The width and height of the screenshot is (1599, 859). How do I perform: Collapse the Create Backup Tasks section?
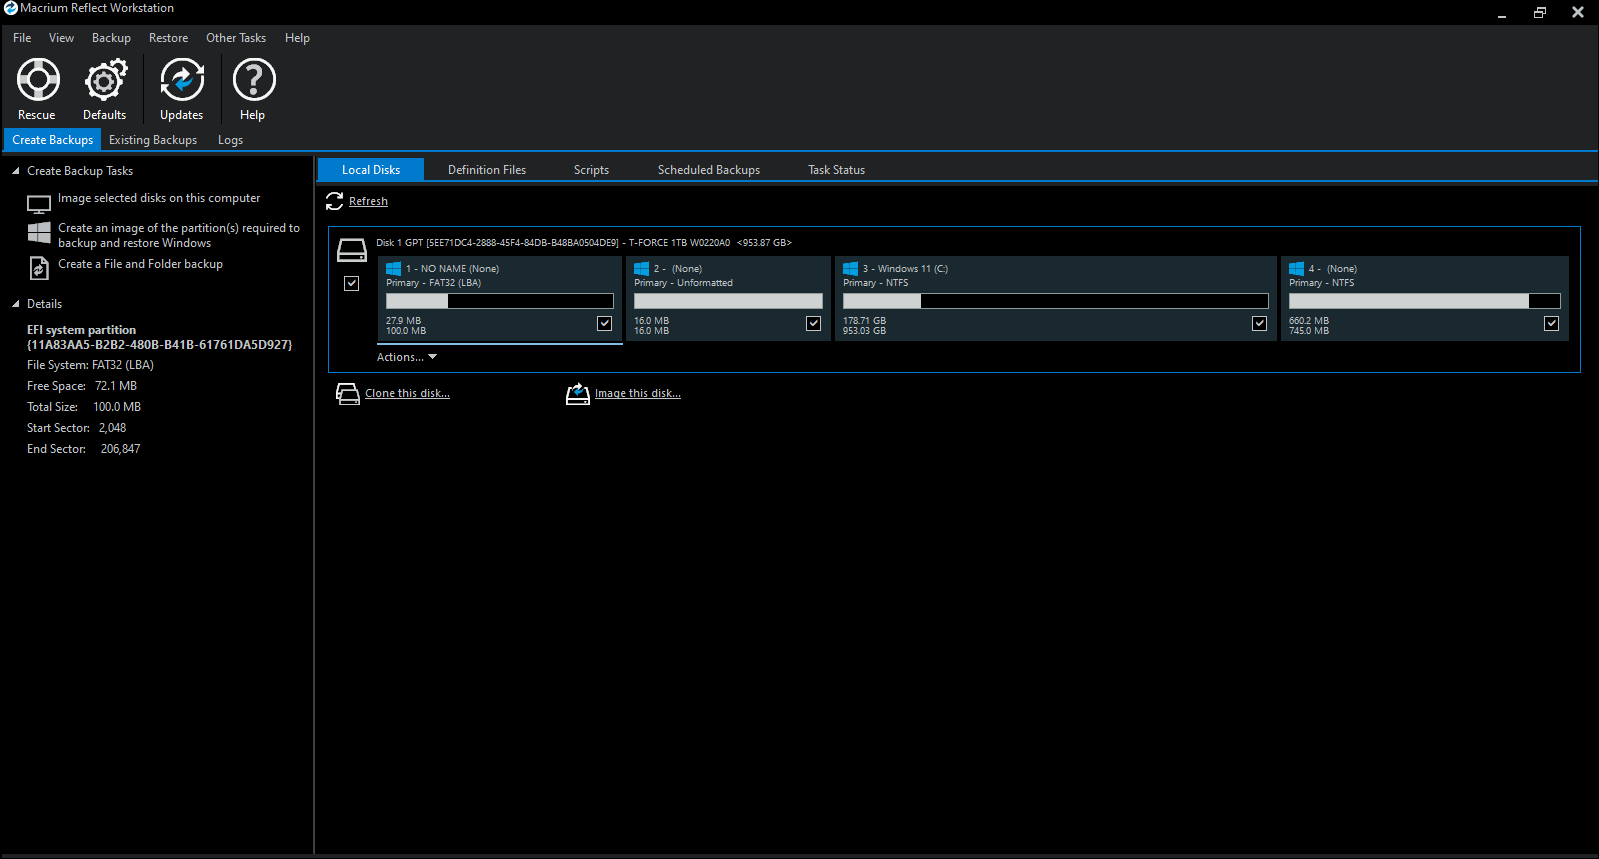(16, 171)
